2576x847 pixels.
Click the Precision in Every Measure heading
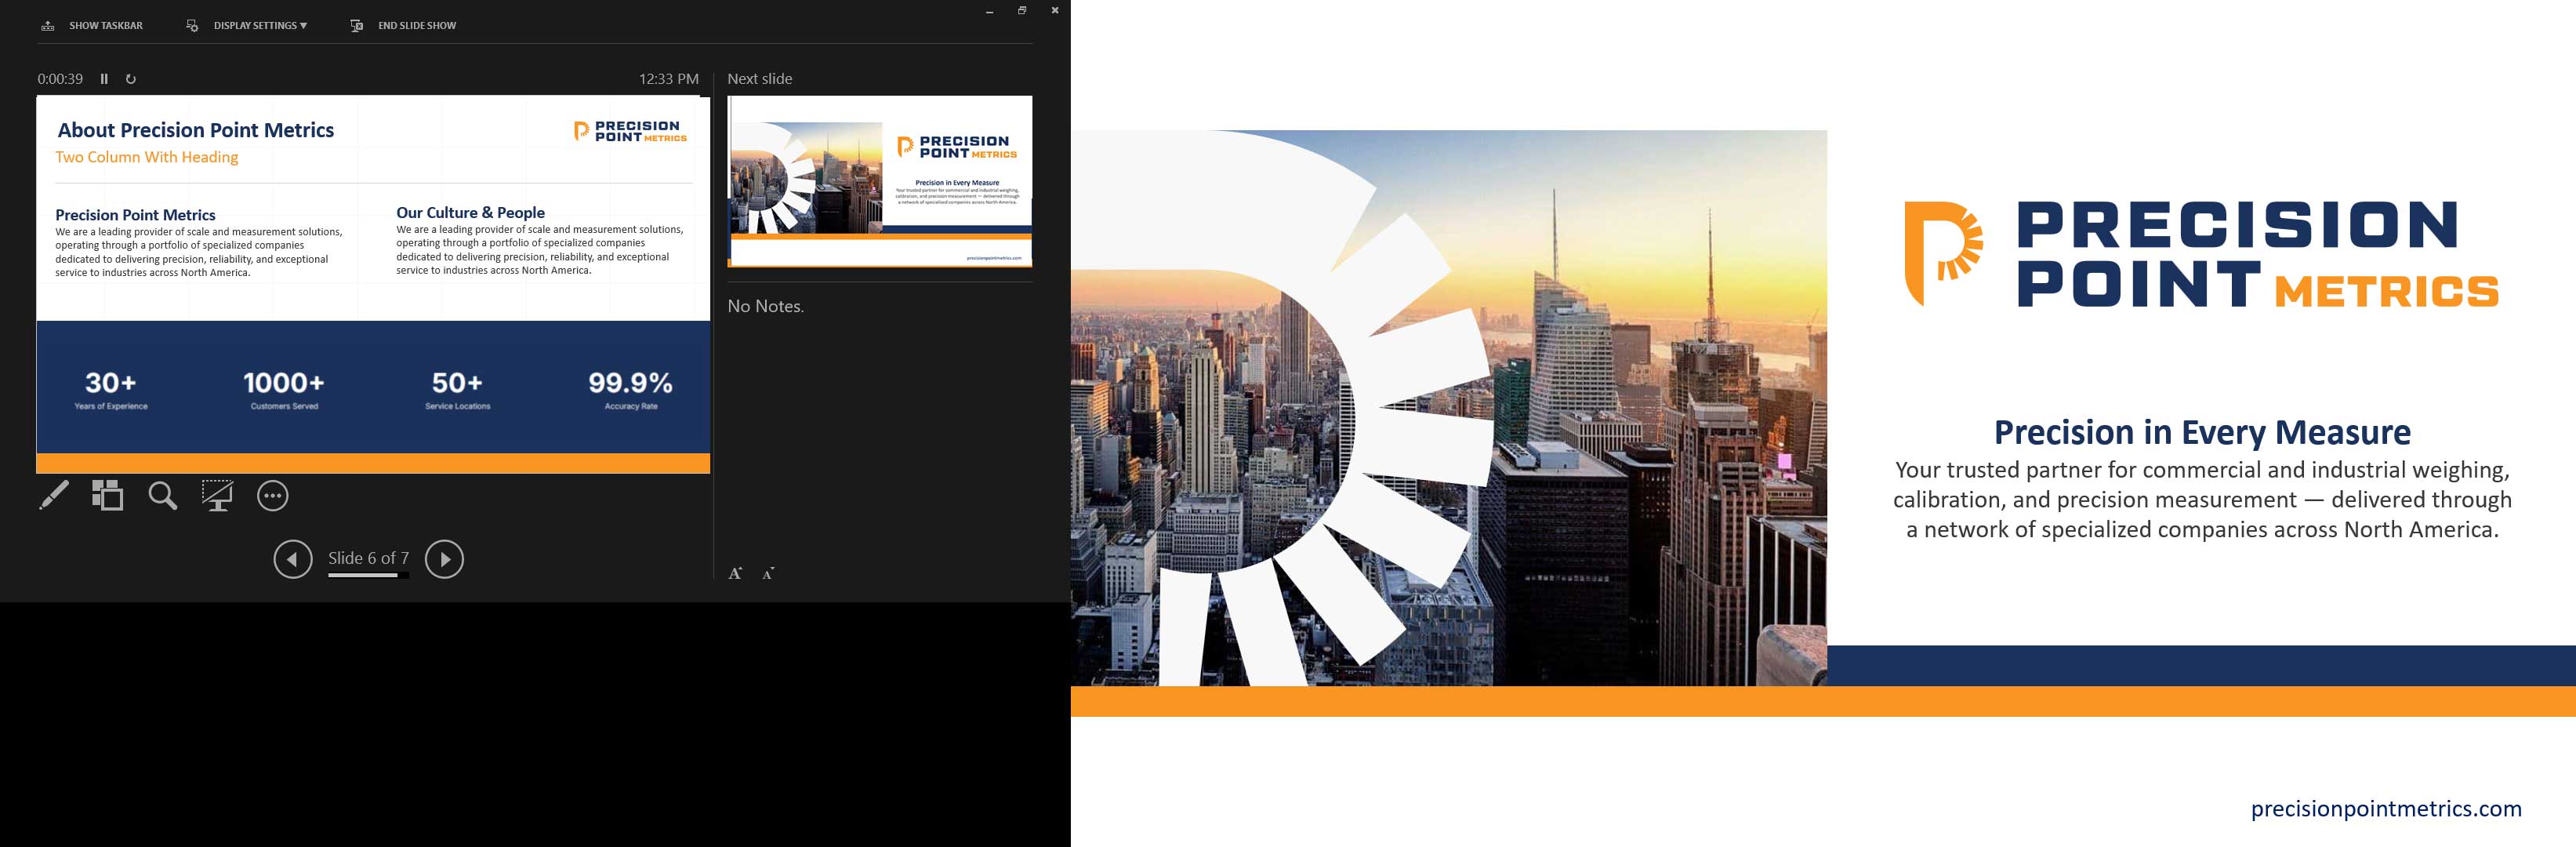click(2202, 432)
